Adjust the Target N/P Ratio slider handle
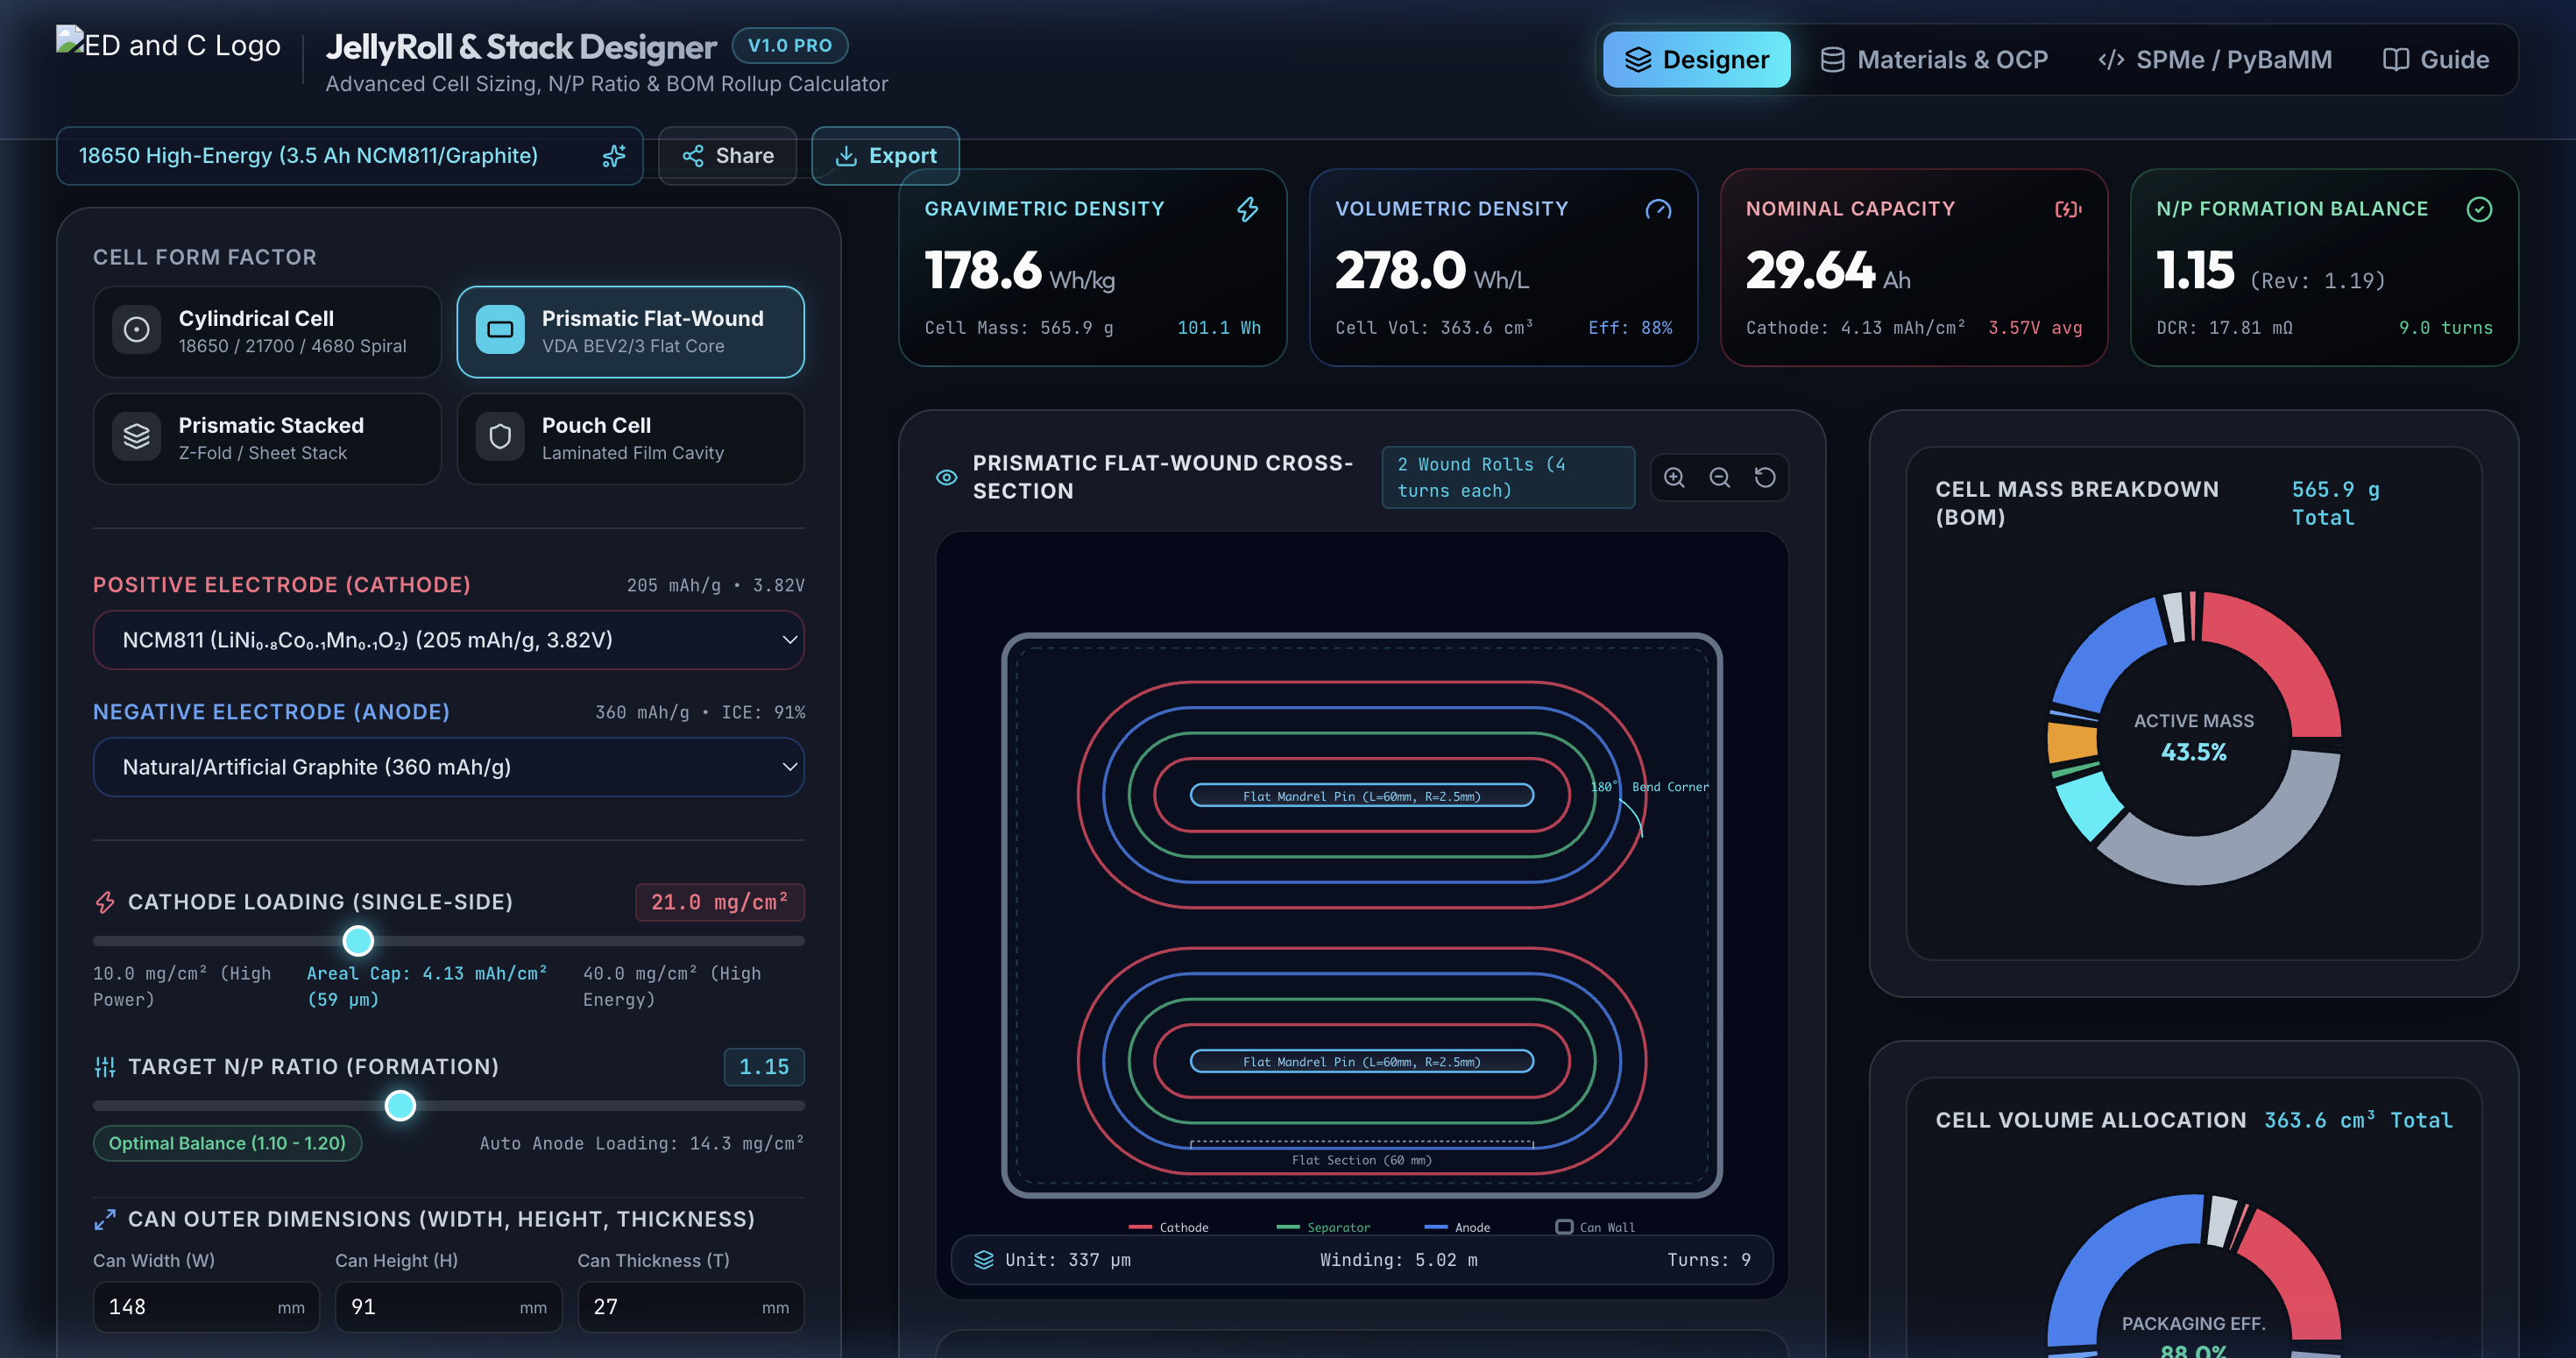2576x1358 pixels. tap(400, 1106)
